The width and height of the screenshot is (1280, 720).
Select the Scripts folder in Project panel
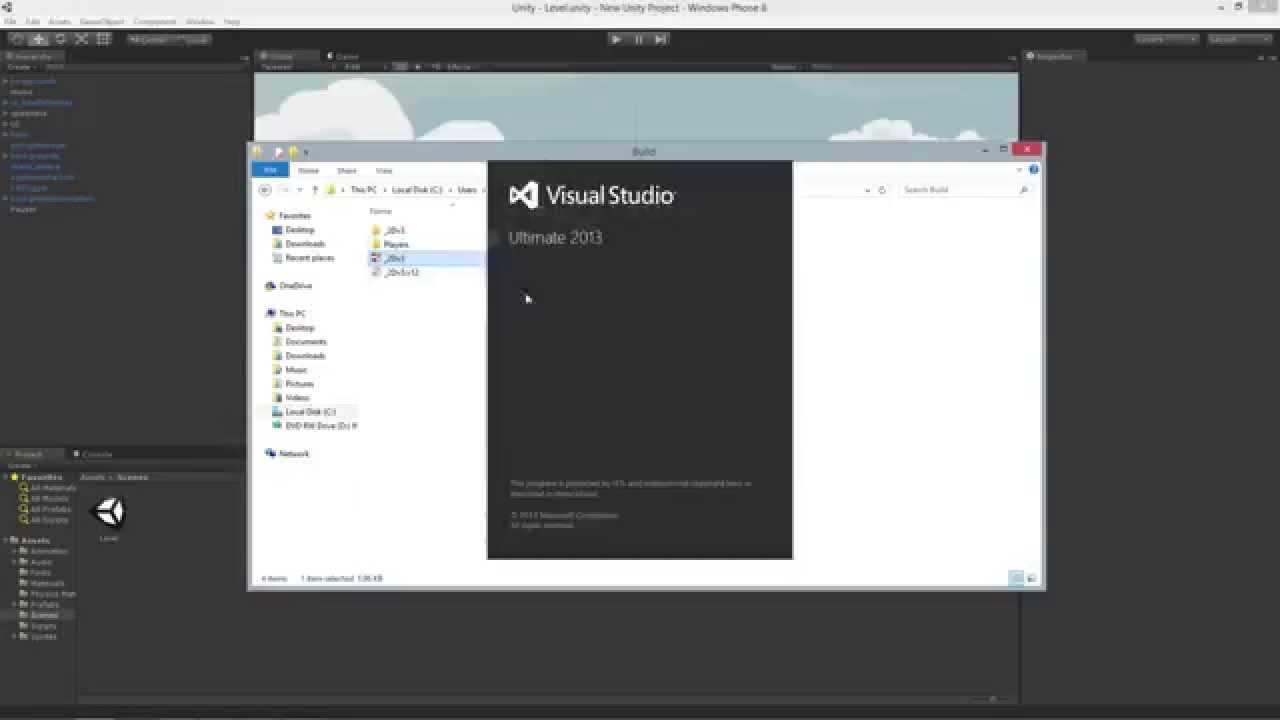click(39, 626)
